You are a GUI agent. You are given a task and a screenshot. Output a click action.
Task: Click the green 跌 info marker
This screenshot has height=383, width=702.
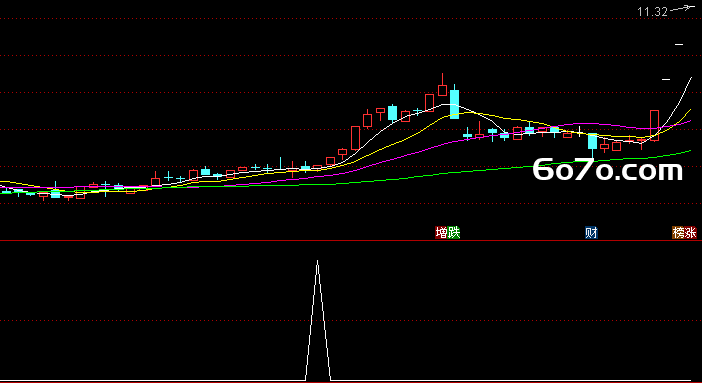pyautogui.click(x=454, y=232)
